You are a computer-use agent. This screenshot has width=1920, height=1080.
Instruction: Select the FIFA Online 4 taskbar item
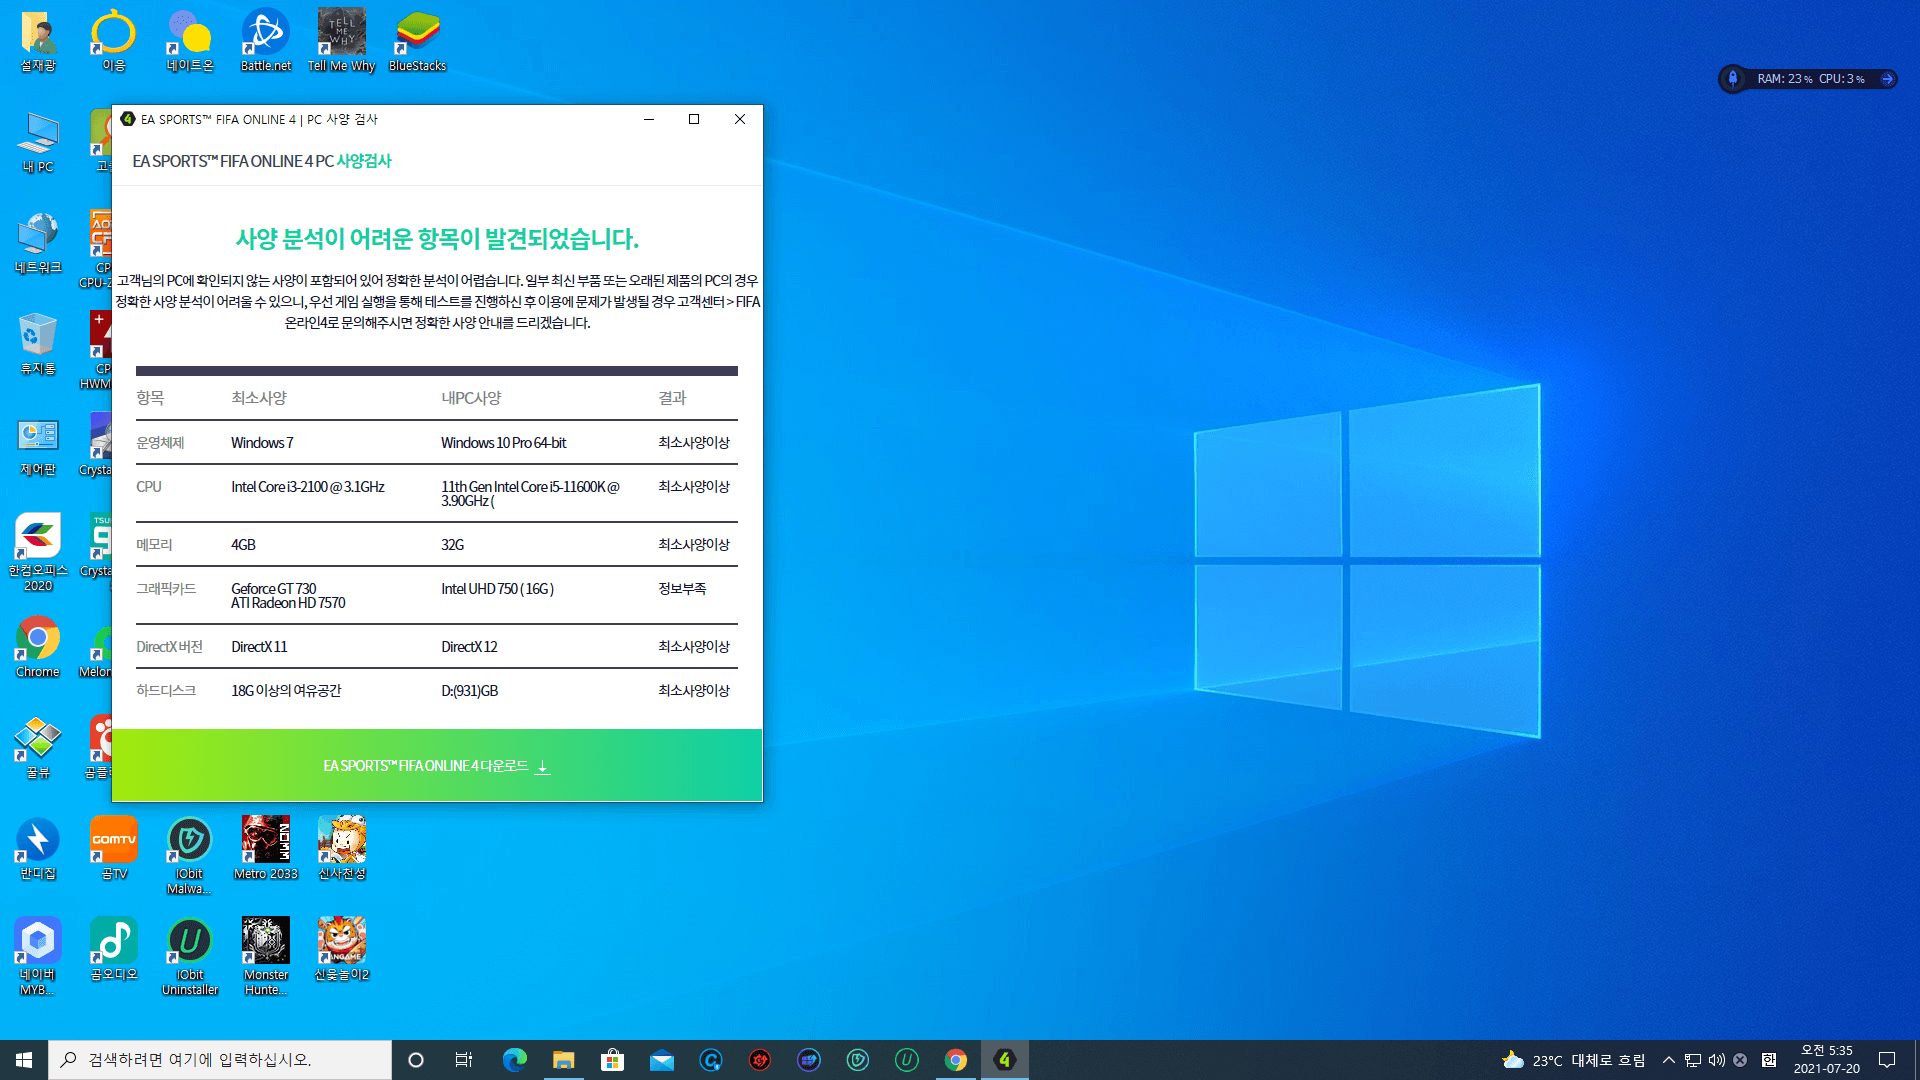click(1005, 1060)
